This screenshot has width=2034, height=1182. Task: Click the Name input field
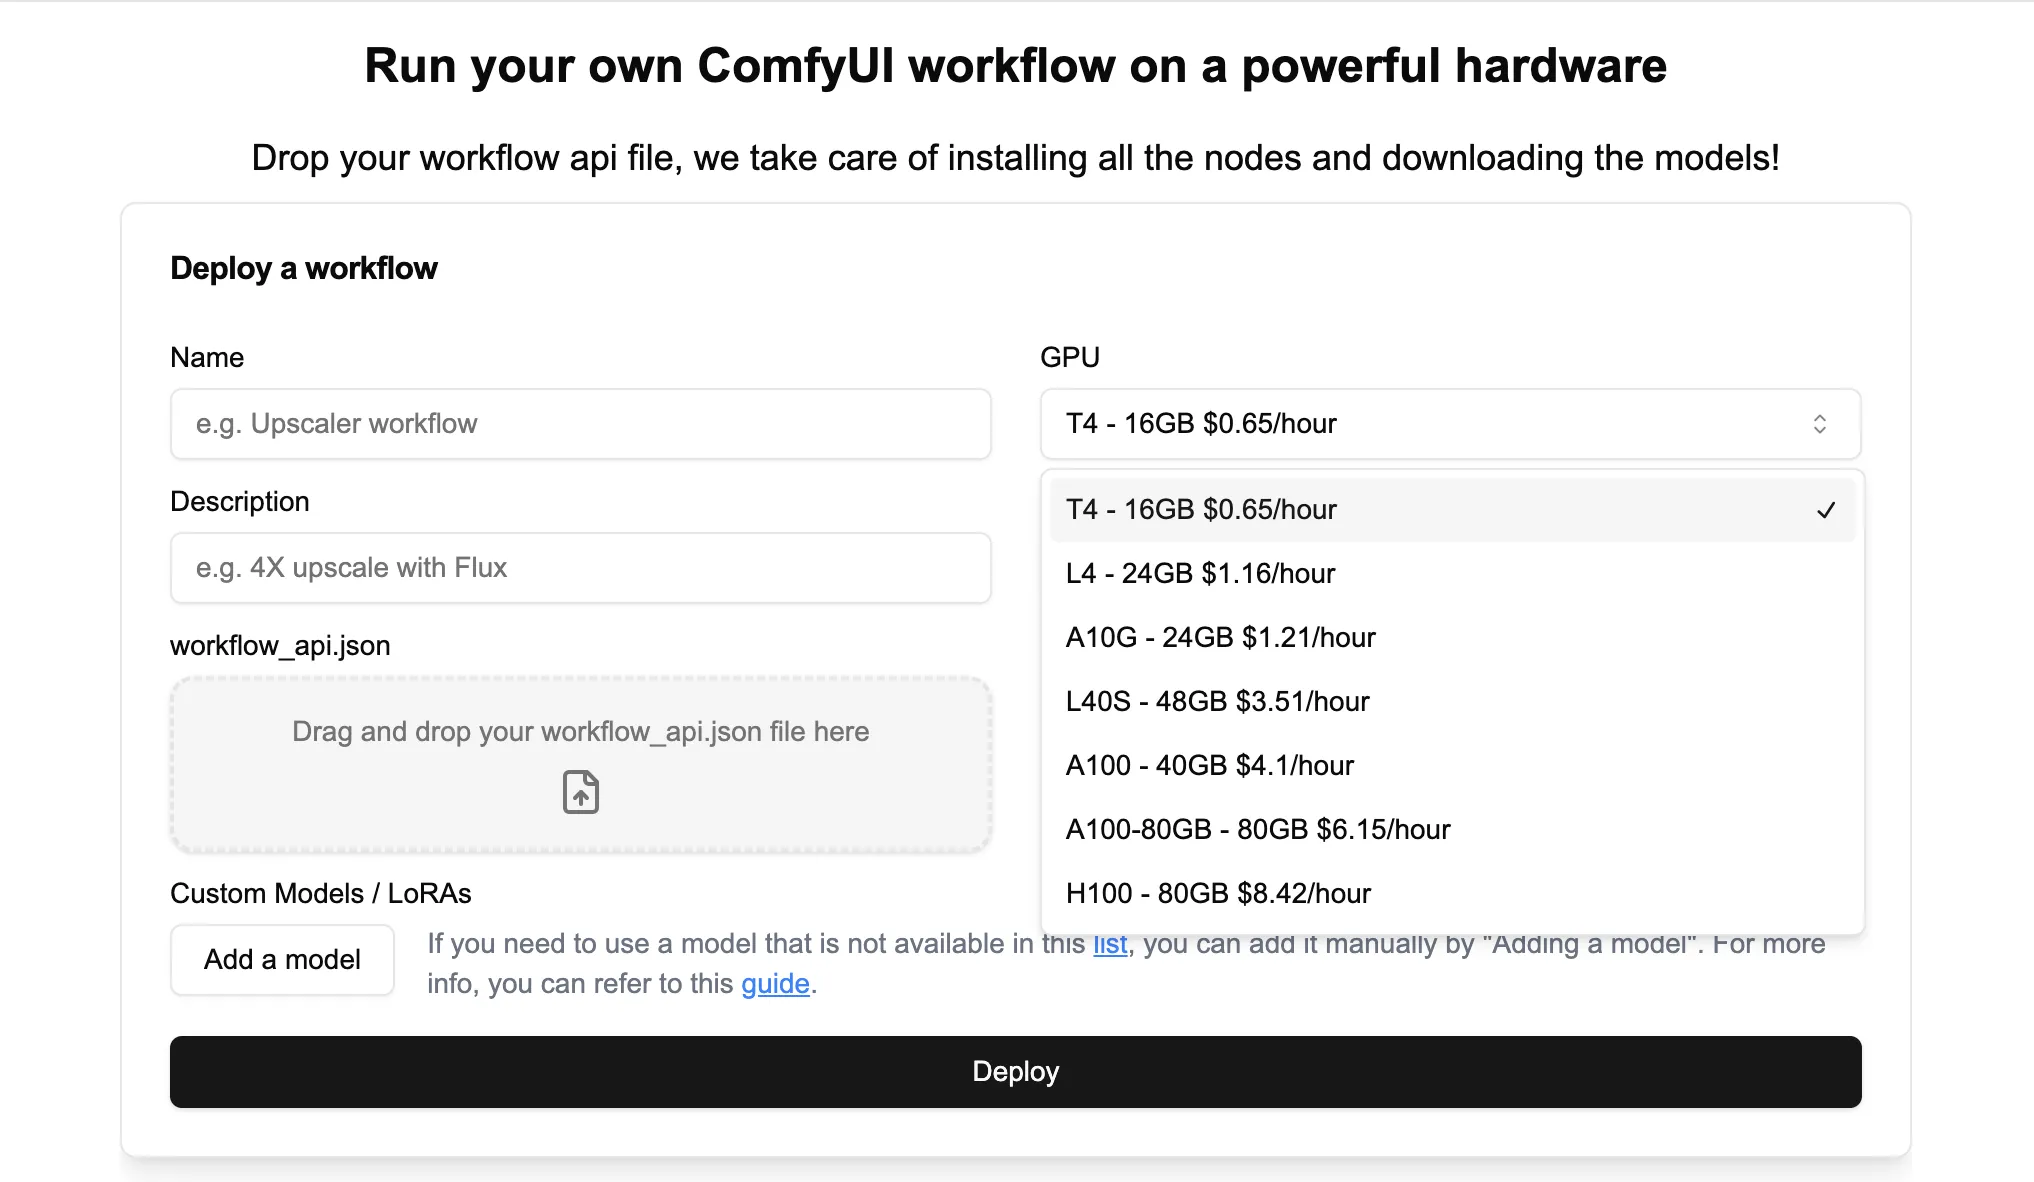click(581, 424)
